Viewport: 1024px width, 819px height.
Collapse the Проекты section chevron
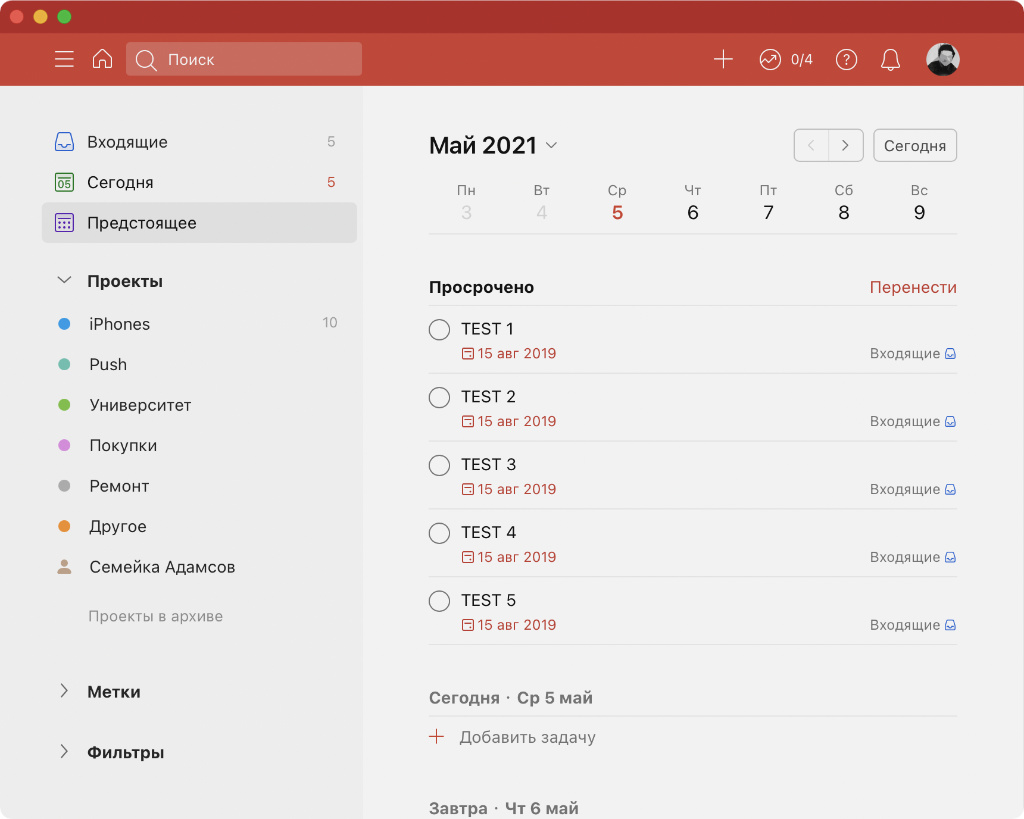point(64,280)
